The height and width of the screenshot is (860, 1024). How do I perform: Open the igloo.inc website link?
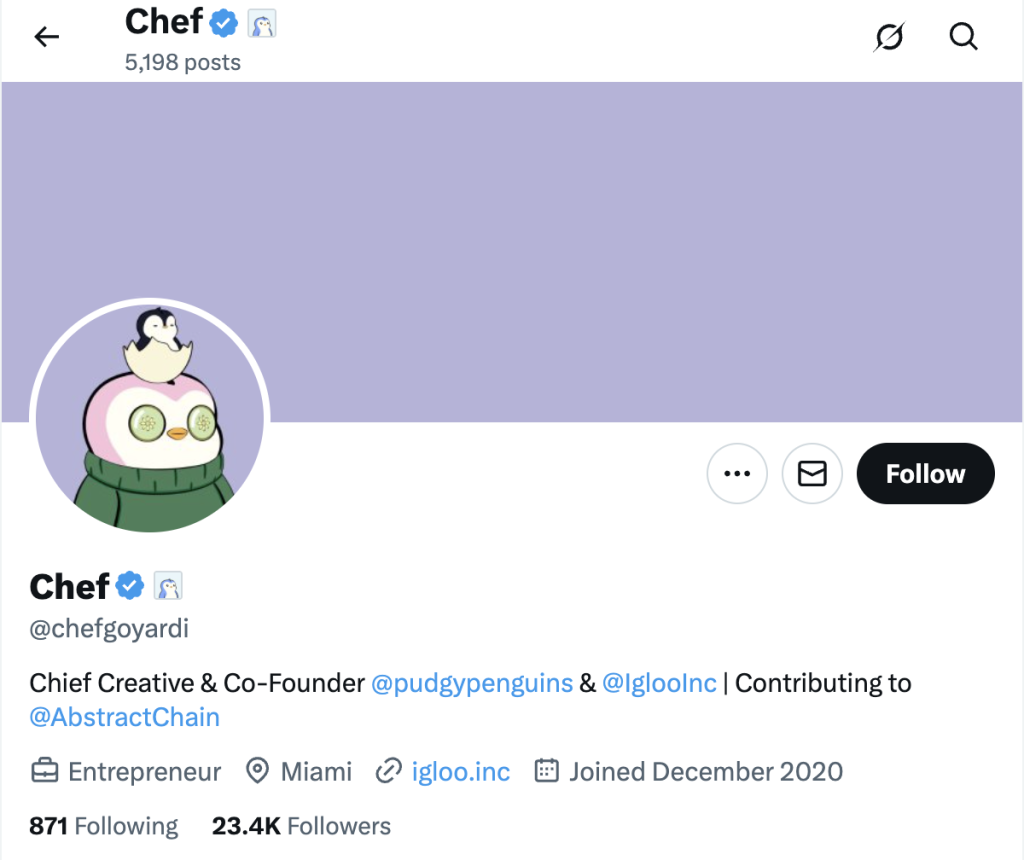click(x=461, y=772)
